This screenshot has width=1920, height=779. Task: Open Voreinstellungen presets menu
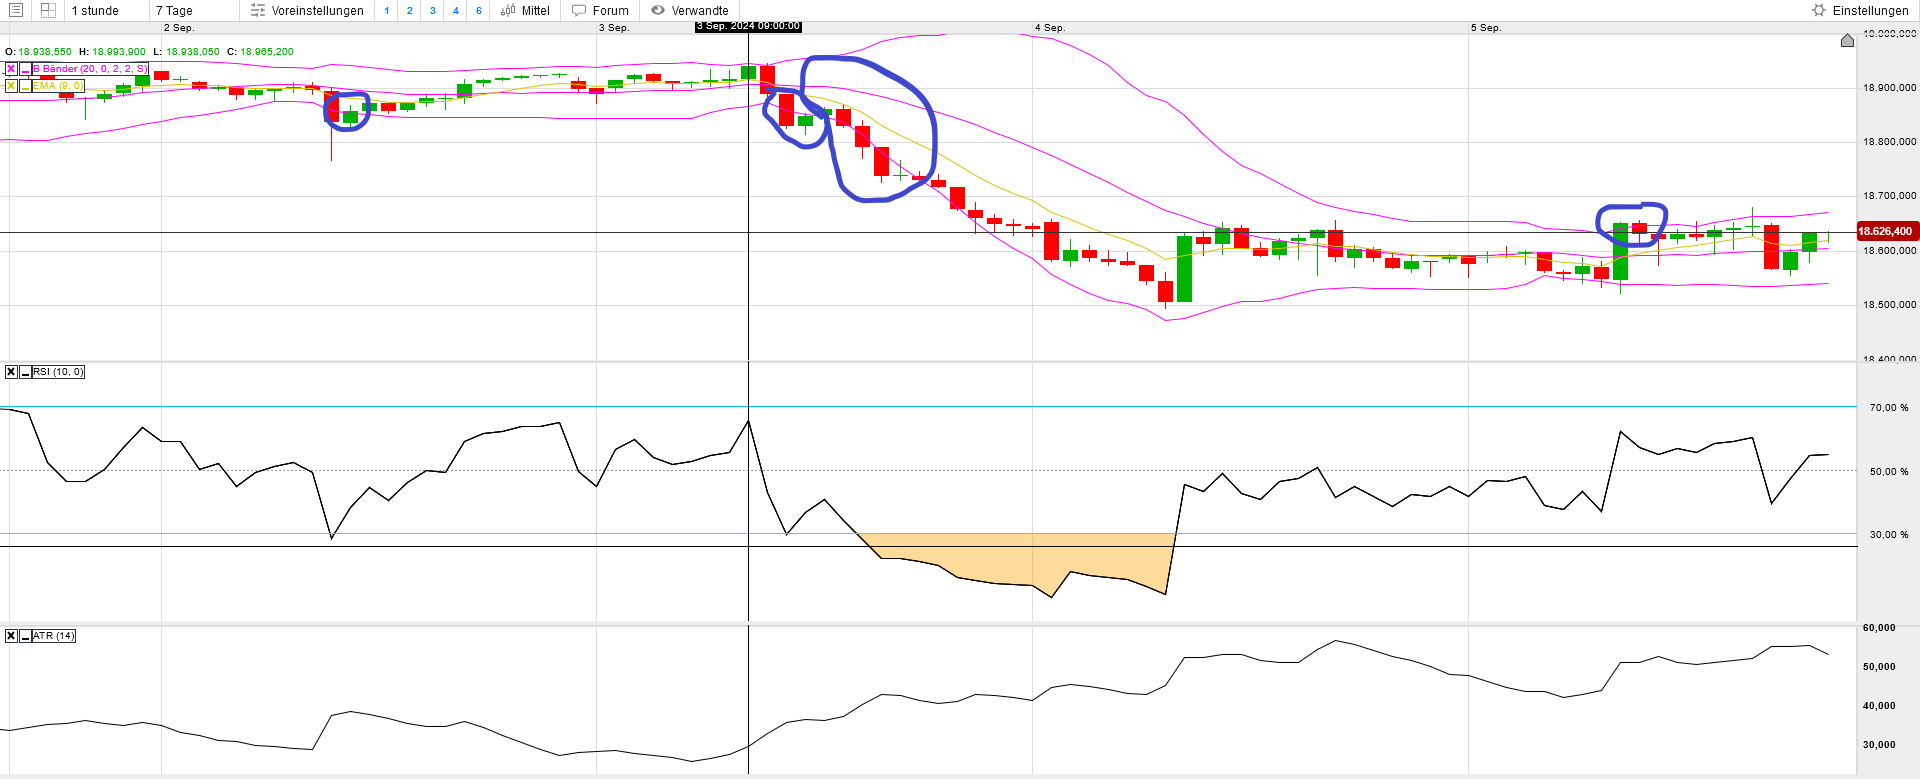[307, 11]
